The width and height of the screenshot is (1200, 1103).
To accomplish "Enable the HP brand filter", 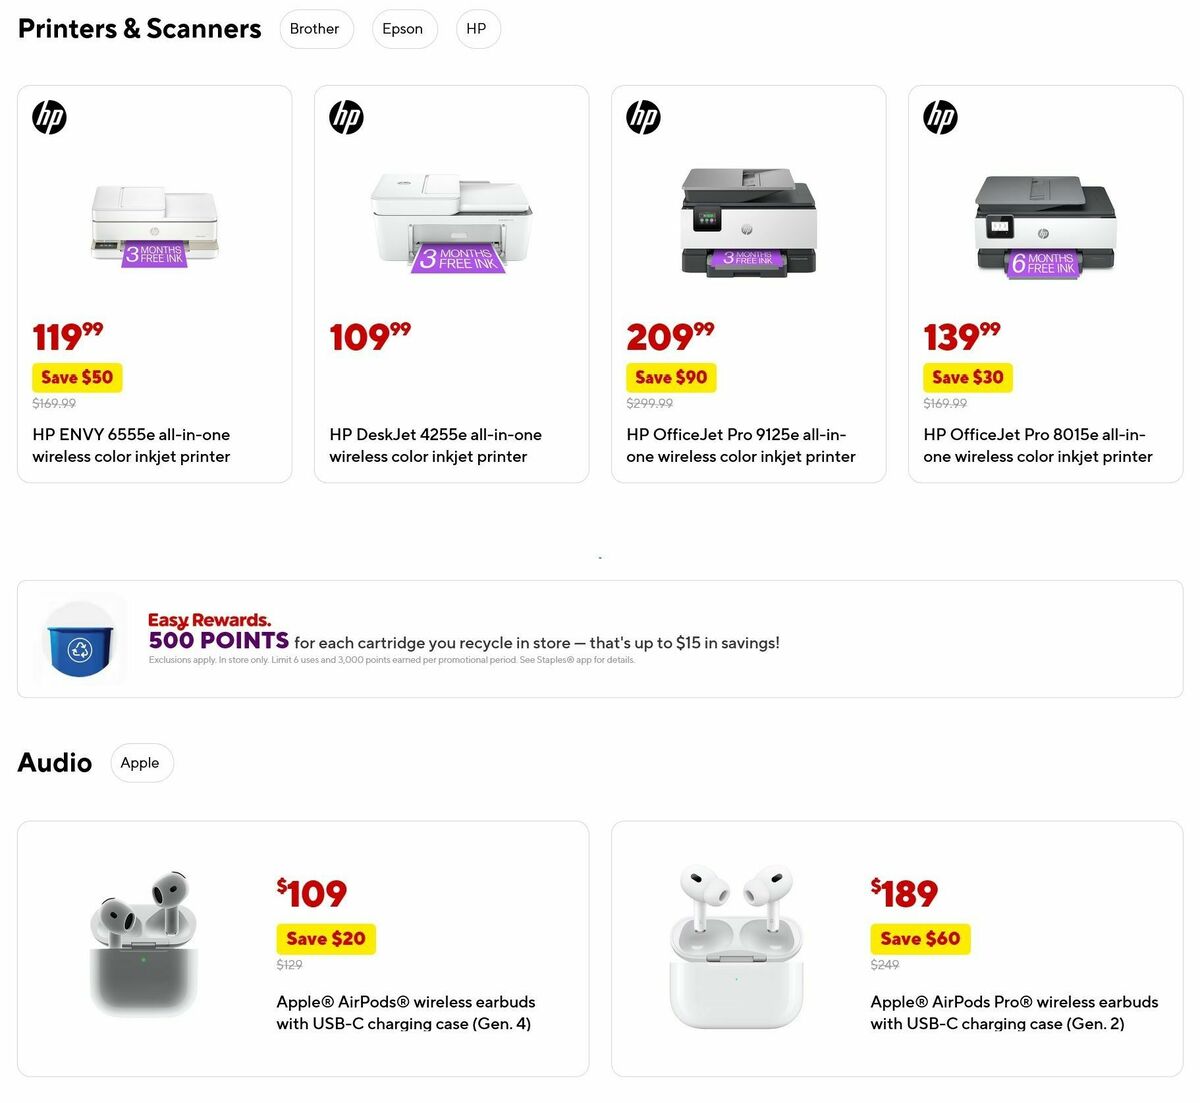I will pos(477,29).
